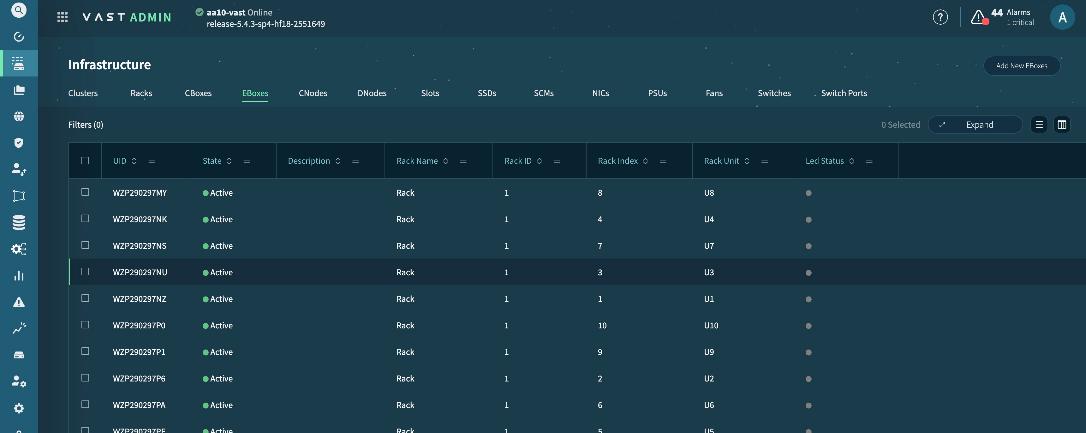Switch to the Racks tab
This screenshot has height=433, width=1086.
coord(141,93)
